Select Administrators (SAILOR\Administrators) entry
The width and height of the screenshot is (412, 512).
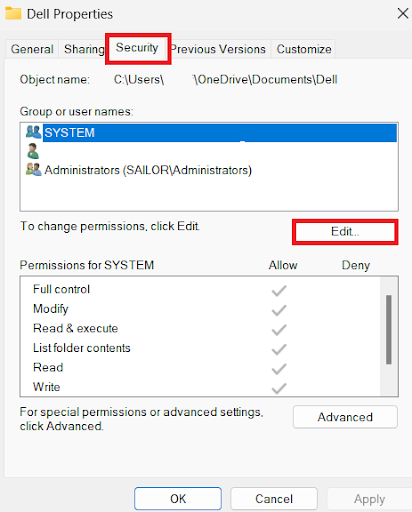pos(148,170)
